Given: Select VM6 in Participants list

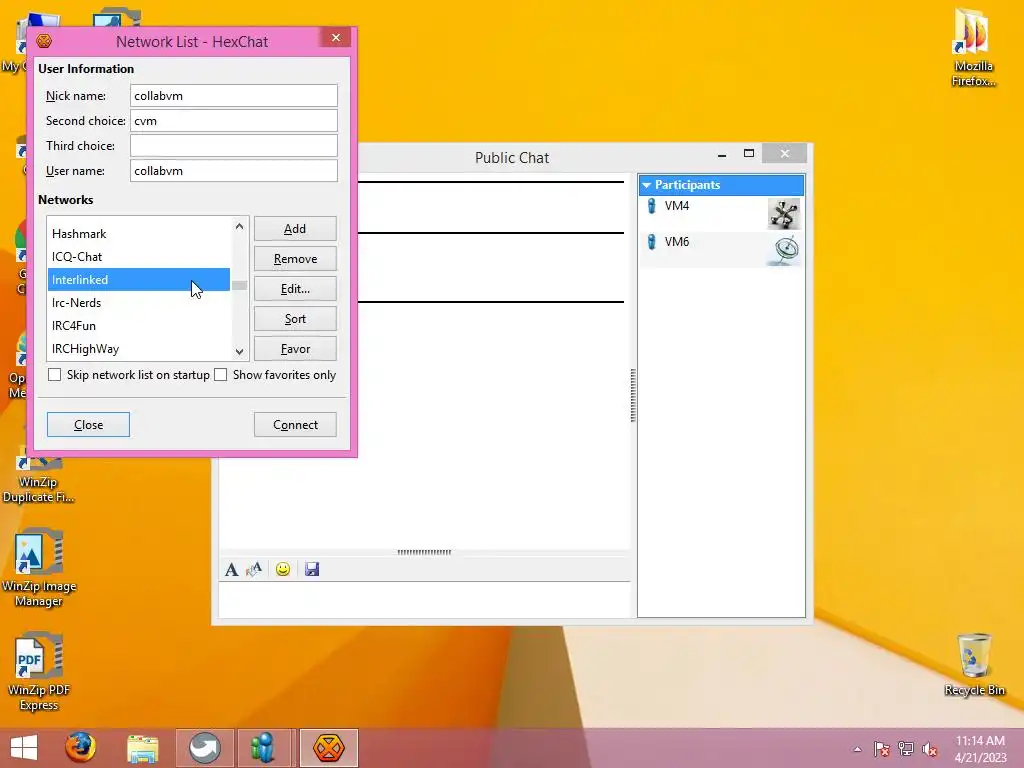Looking at the screenshot, I should pos(721,249).
